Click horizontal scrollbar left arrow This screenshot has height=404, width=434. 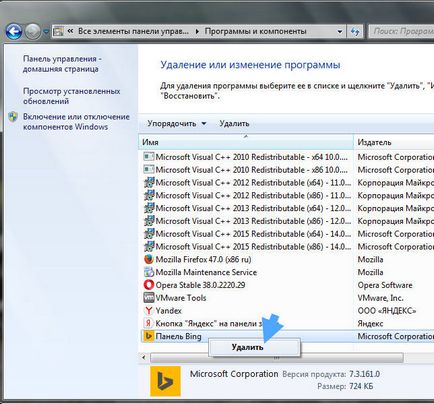tap(144, 358)
